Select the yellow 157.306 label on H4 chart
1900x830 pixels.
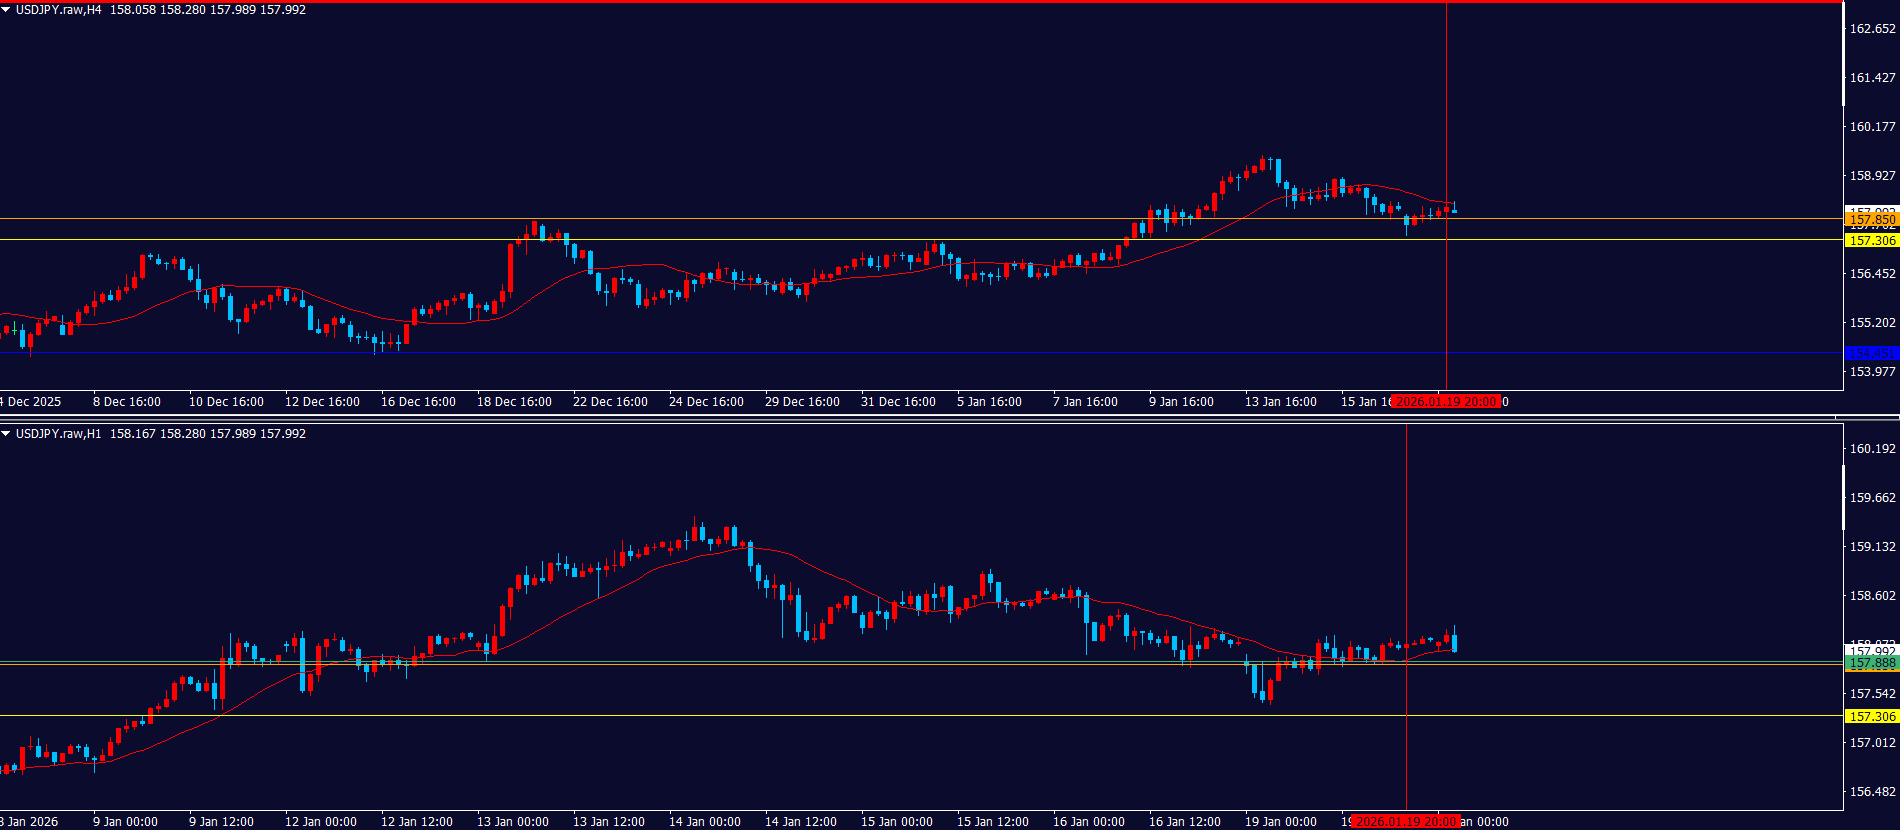1871,241
